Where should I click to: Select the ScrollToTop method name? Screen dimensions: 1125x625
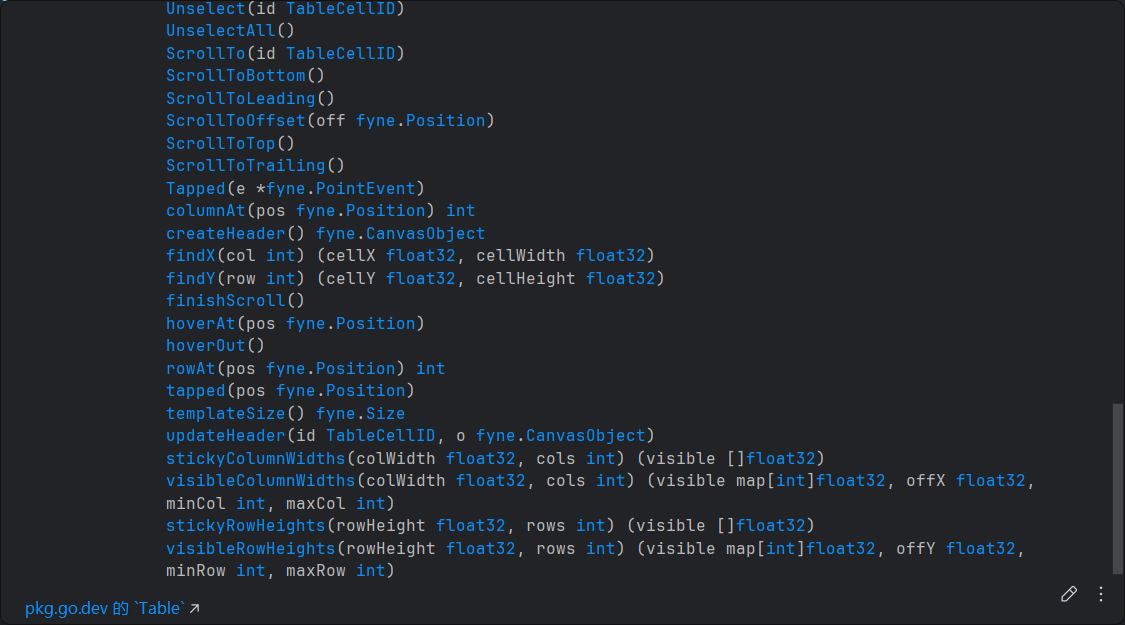[221, 143]
